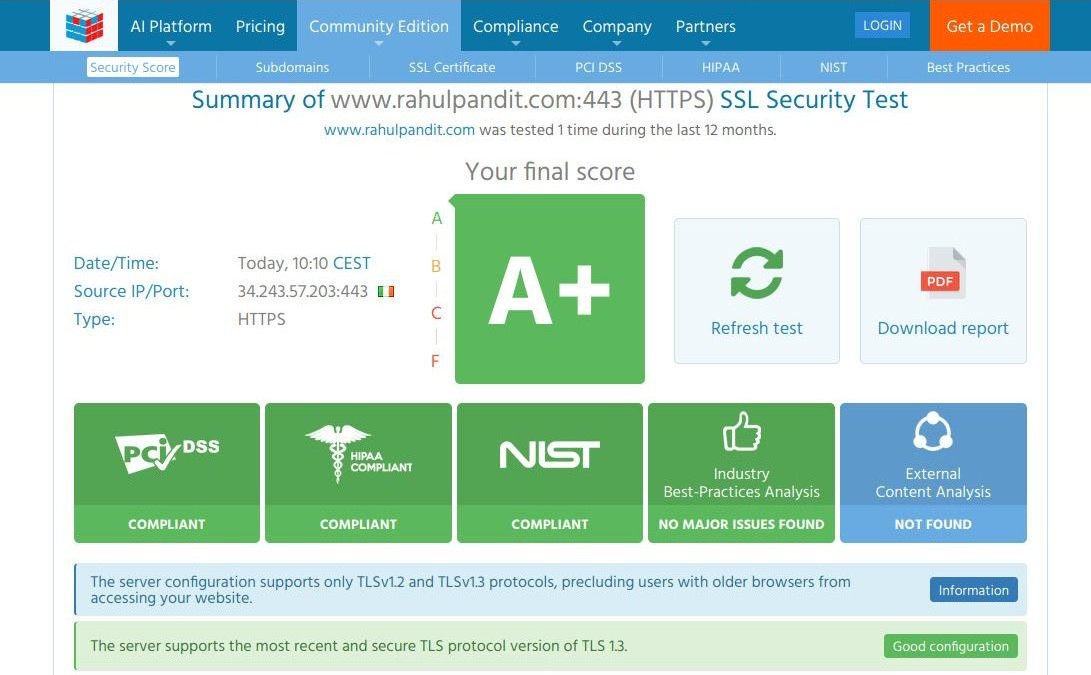Click grade letter C on the score scale

[x=435, y=313]
